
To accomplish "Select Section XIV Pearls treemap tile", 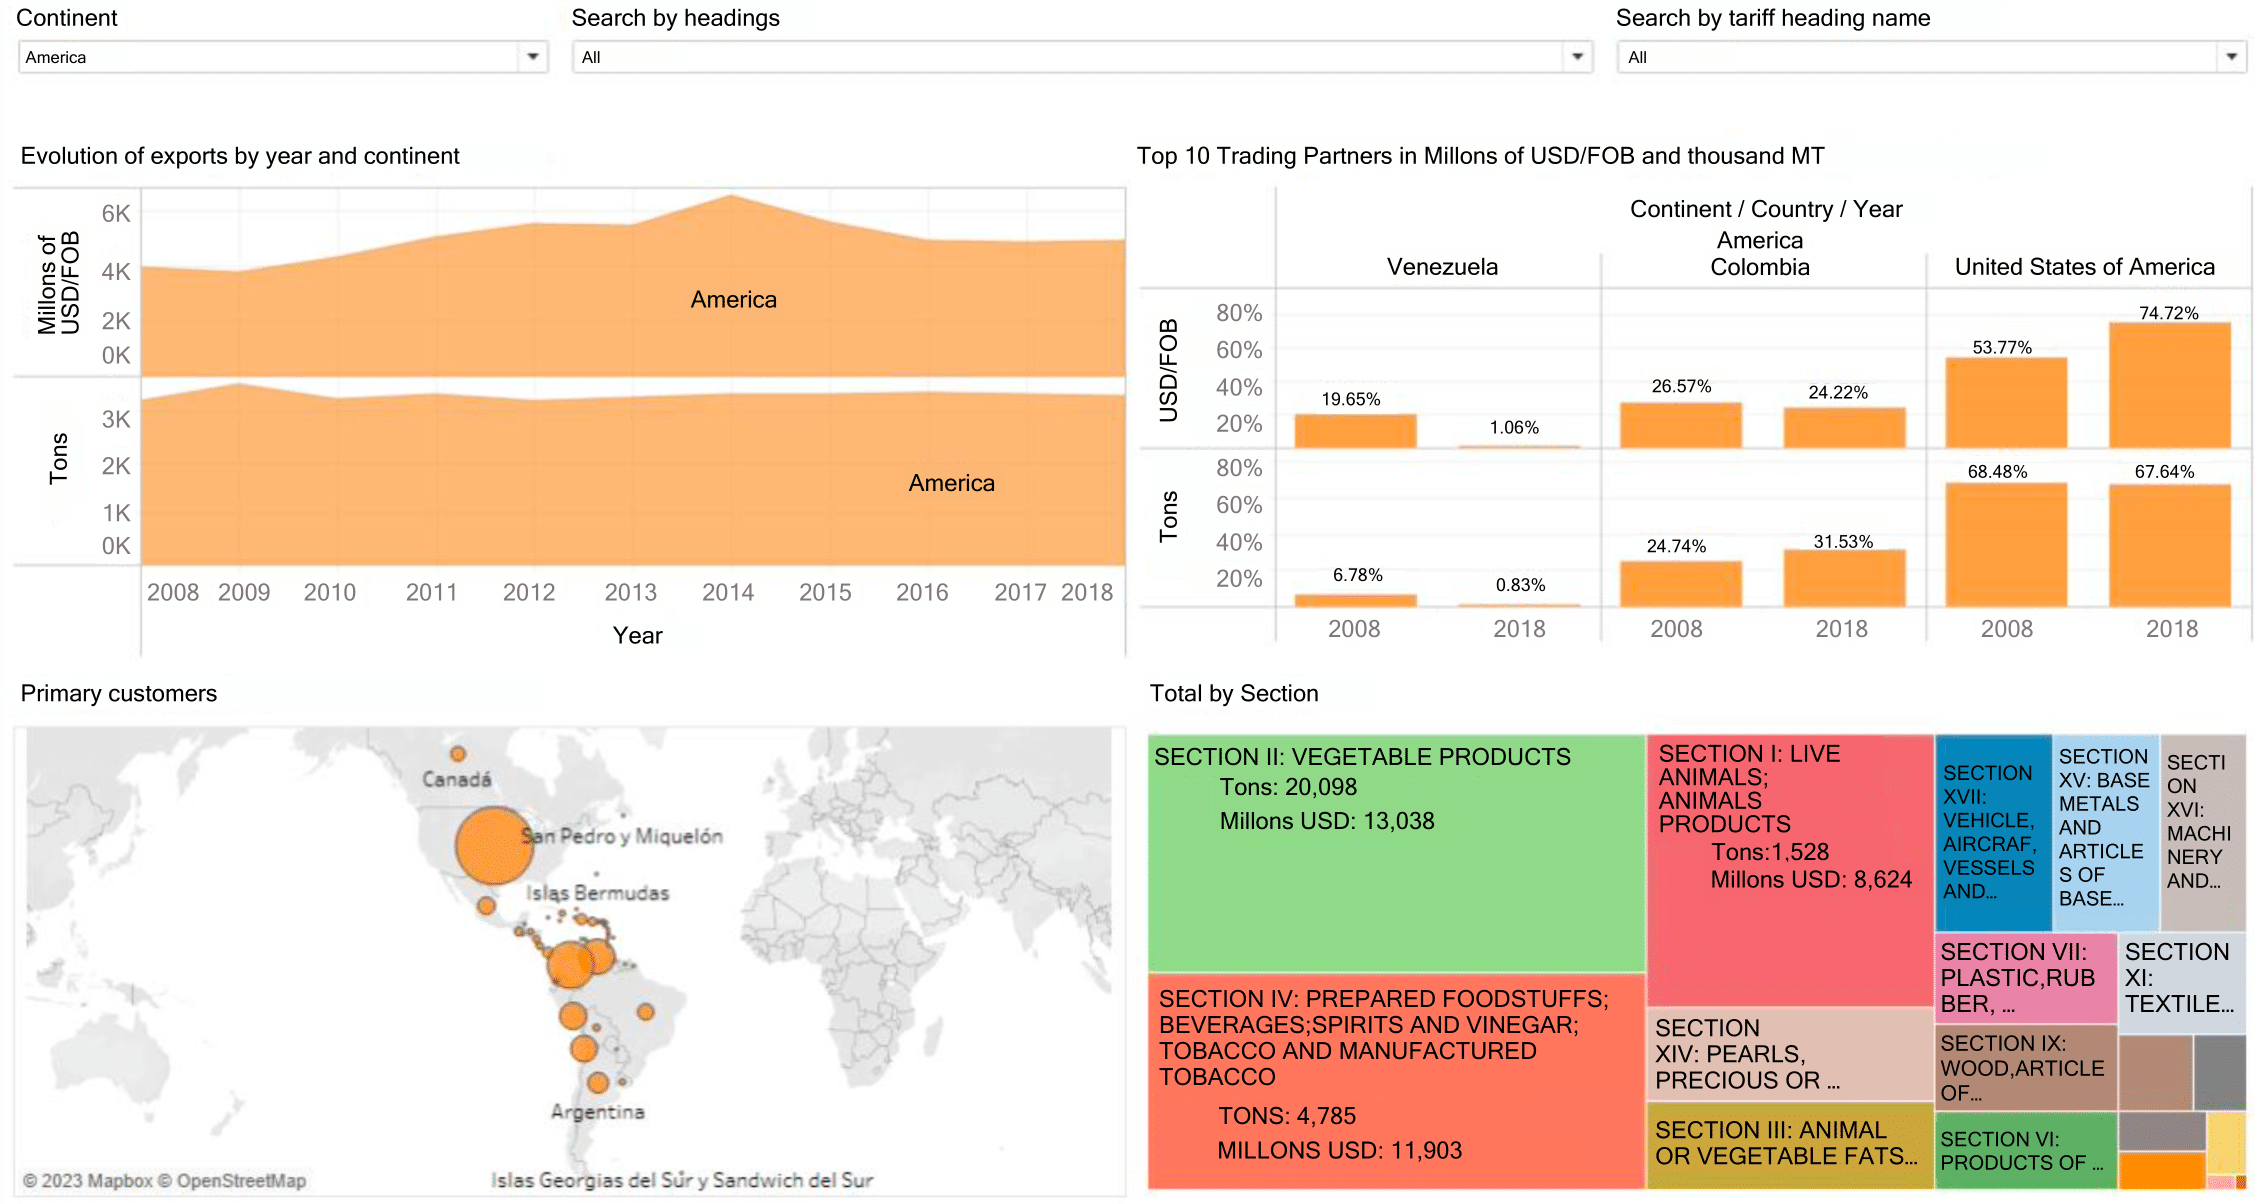I will (x=1788, y=1054).
